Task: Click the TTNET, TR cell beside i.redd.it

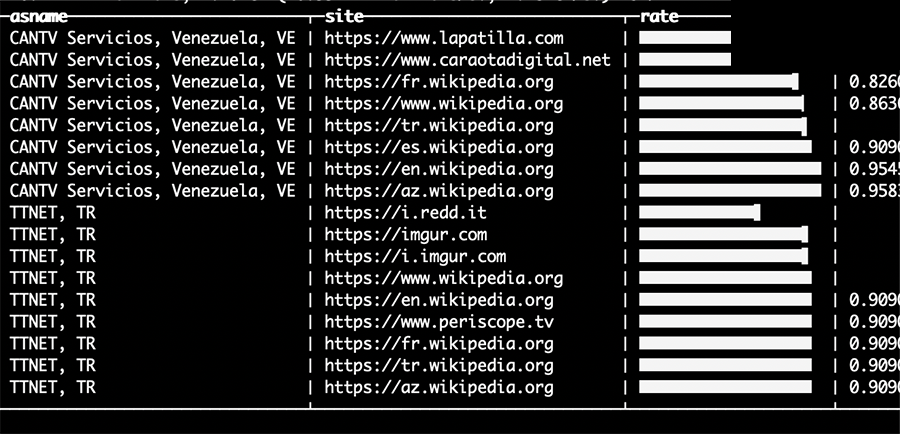Action: tap(53, 213)
